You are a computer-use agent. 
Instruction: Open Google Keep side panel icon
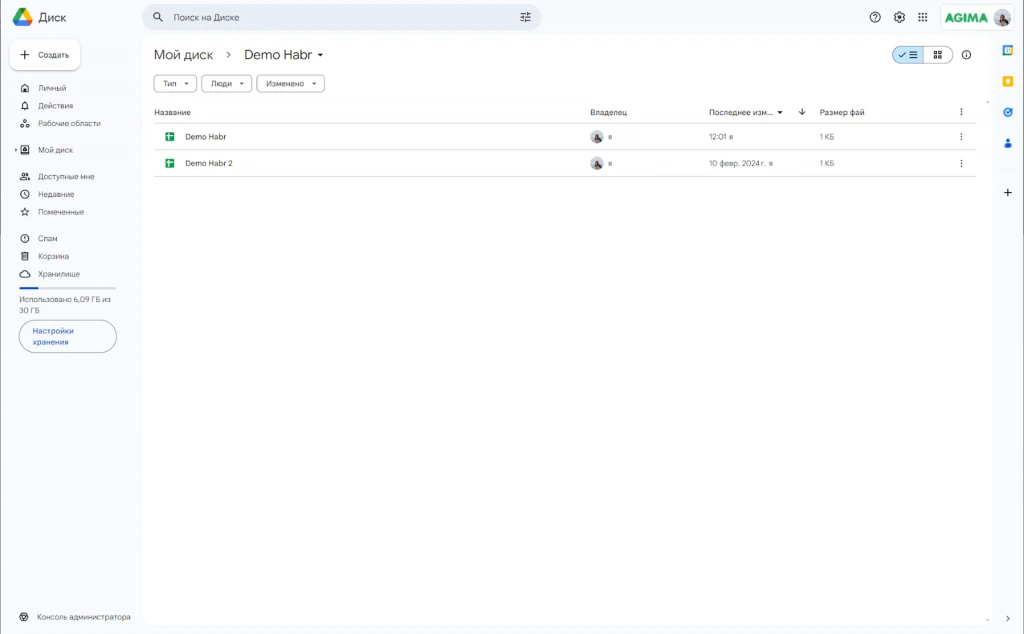pos(1008,81)
